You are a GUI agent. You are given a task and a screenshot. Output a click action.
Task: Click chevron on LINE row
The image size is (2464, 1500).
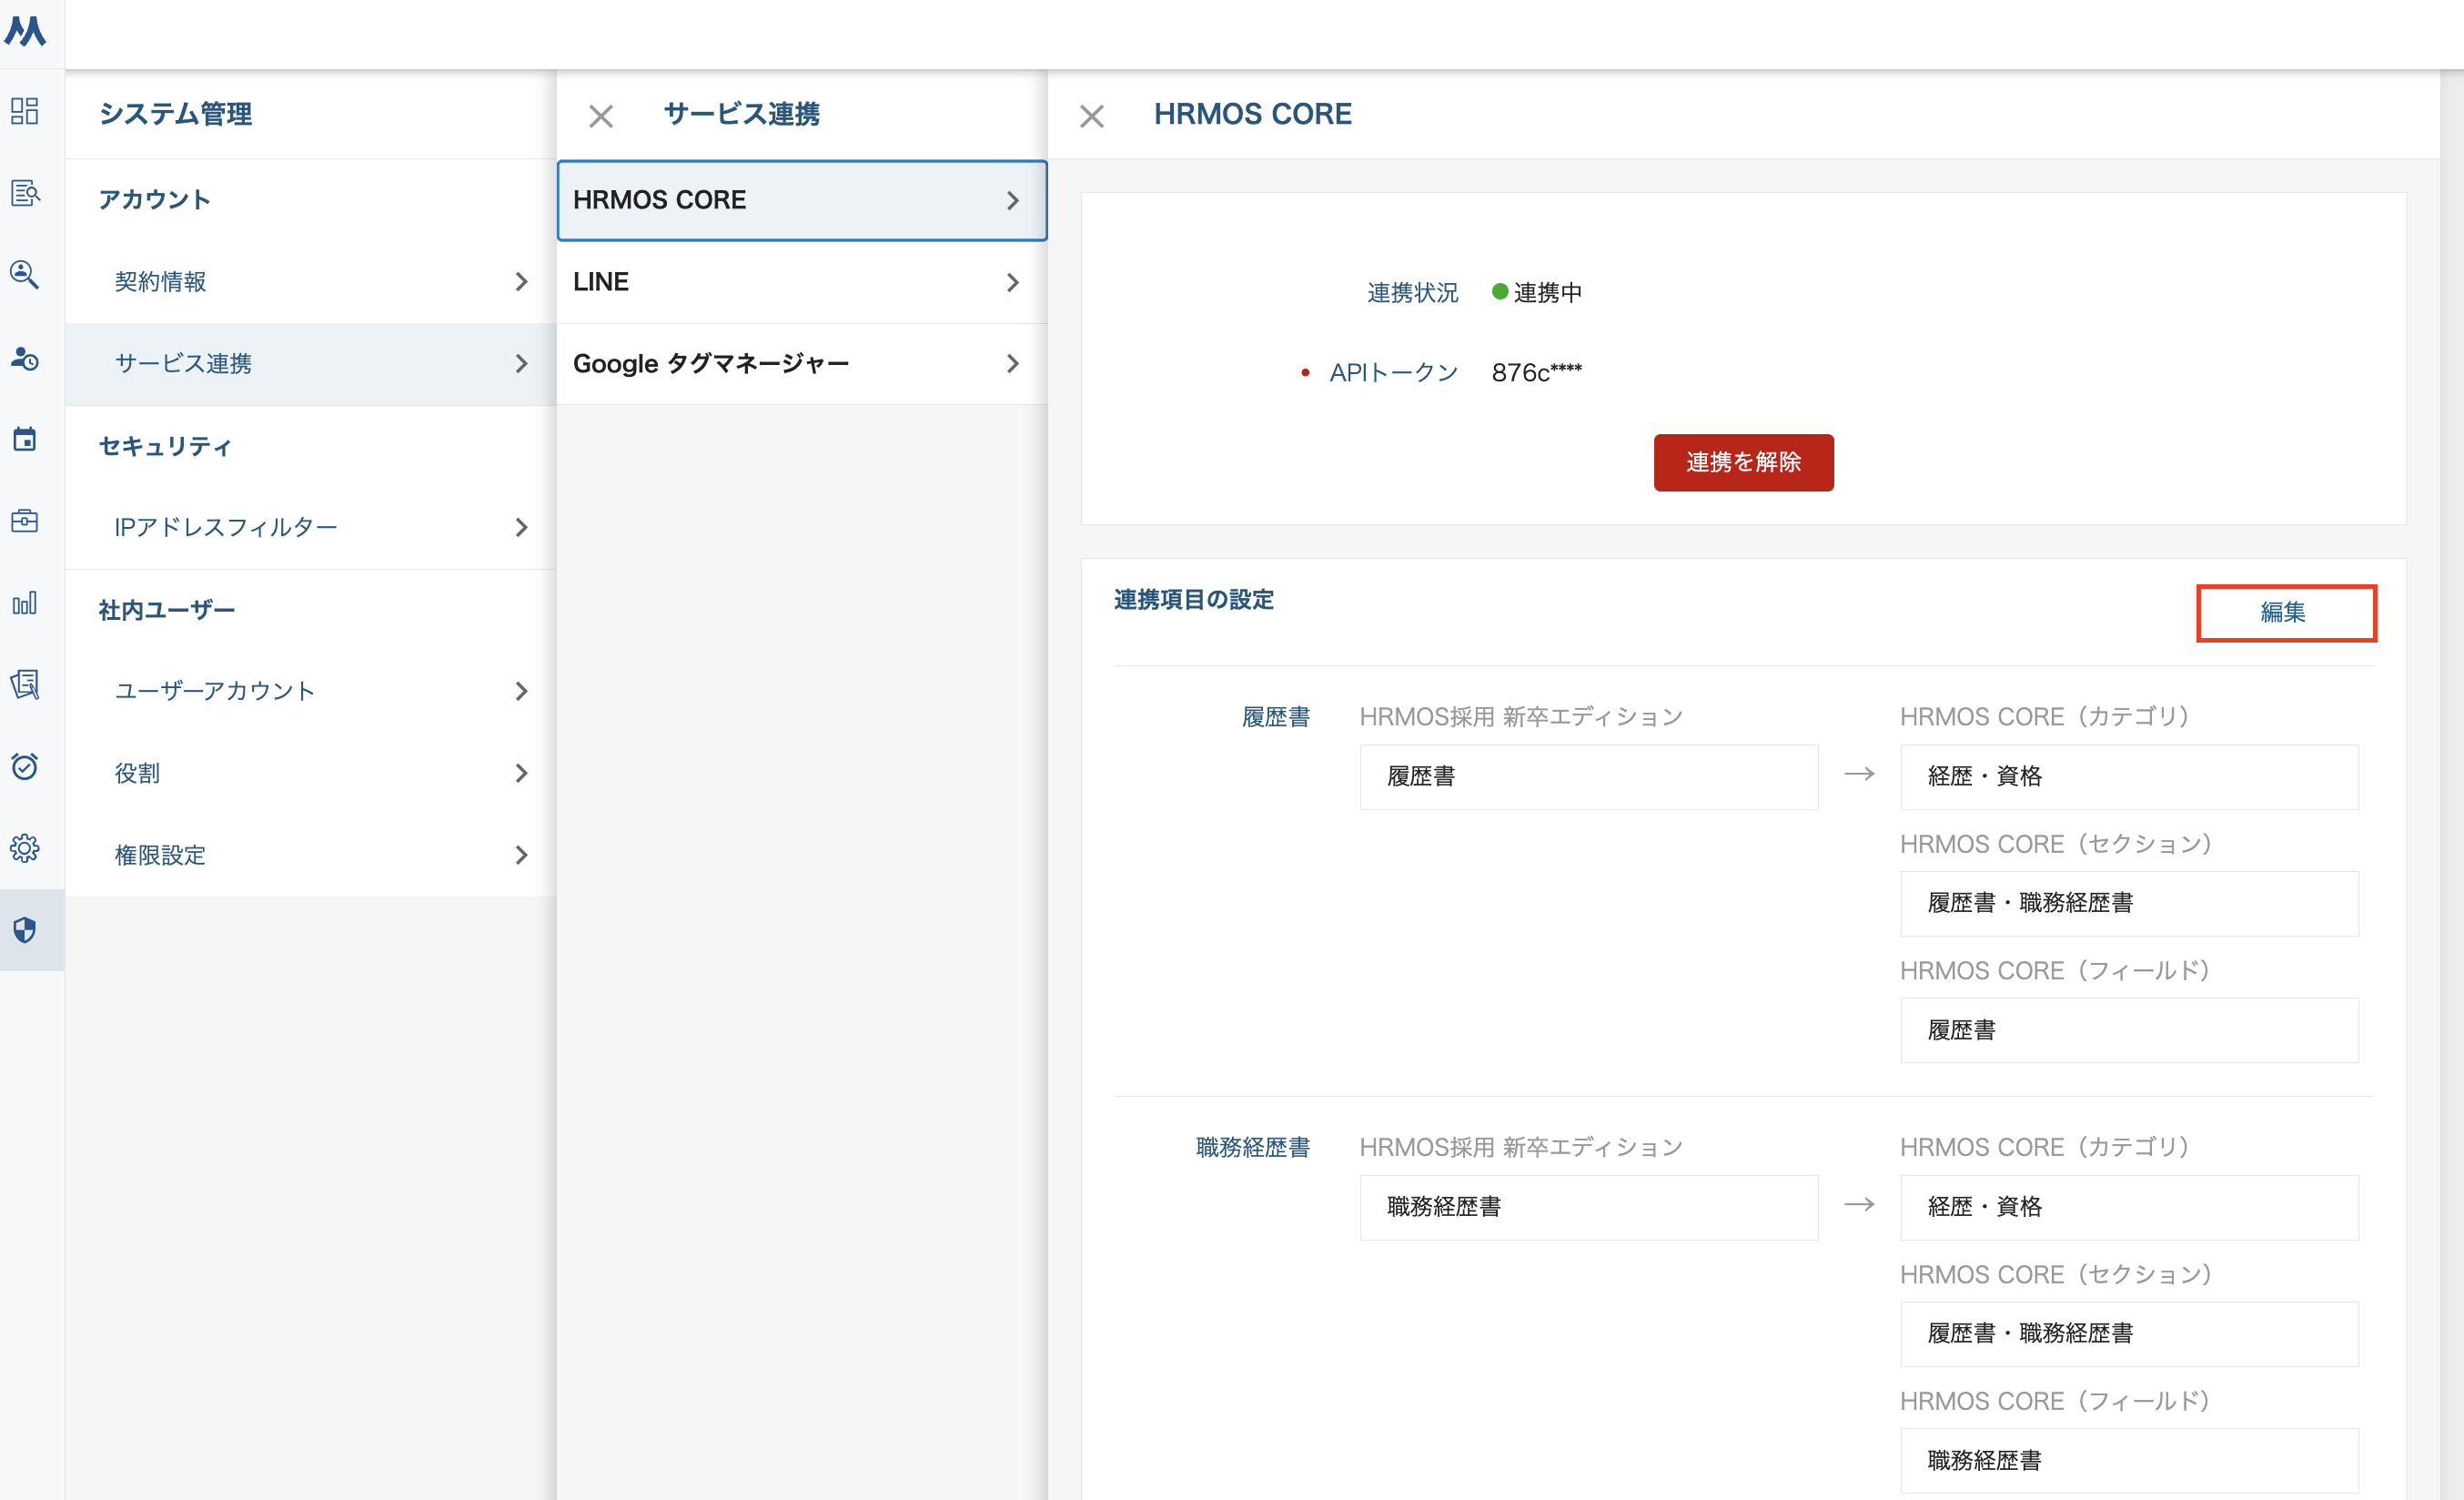point(1013,282)
